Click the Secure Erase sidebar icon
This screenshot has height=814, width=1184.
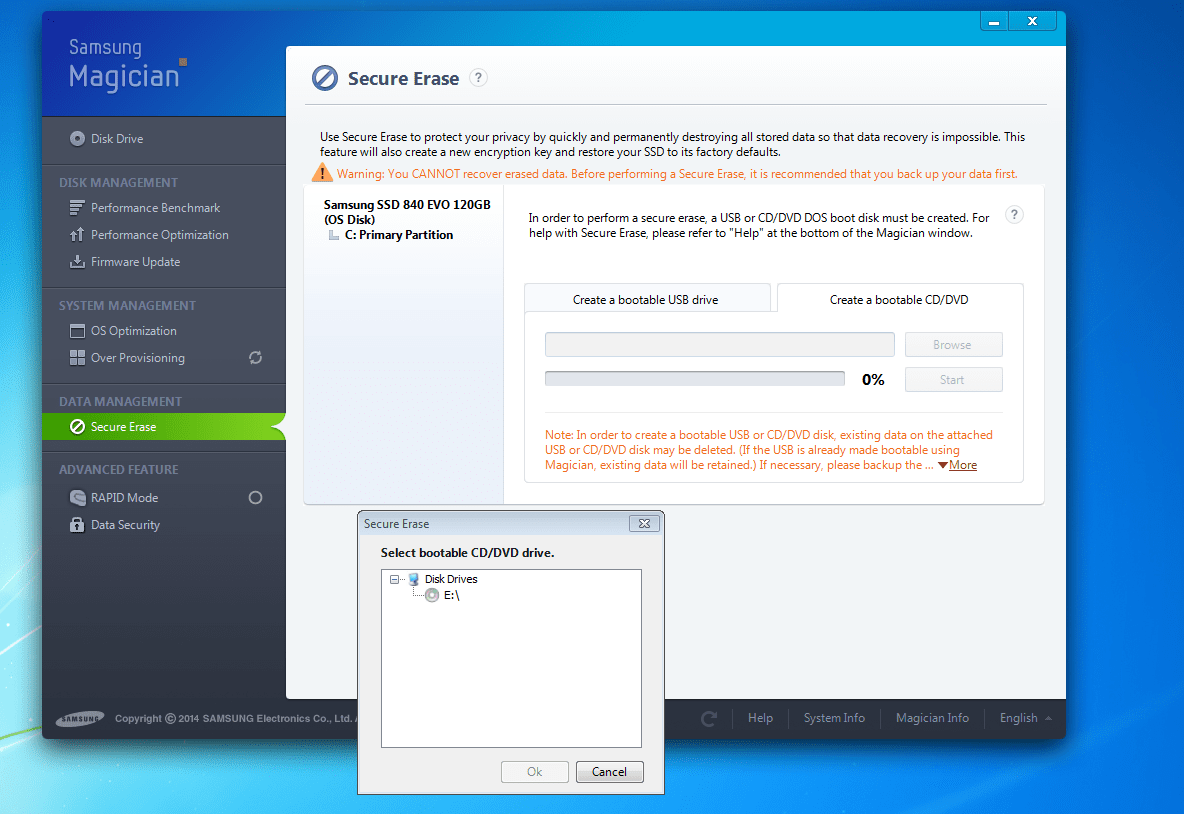[77, 427]
